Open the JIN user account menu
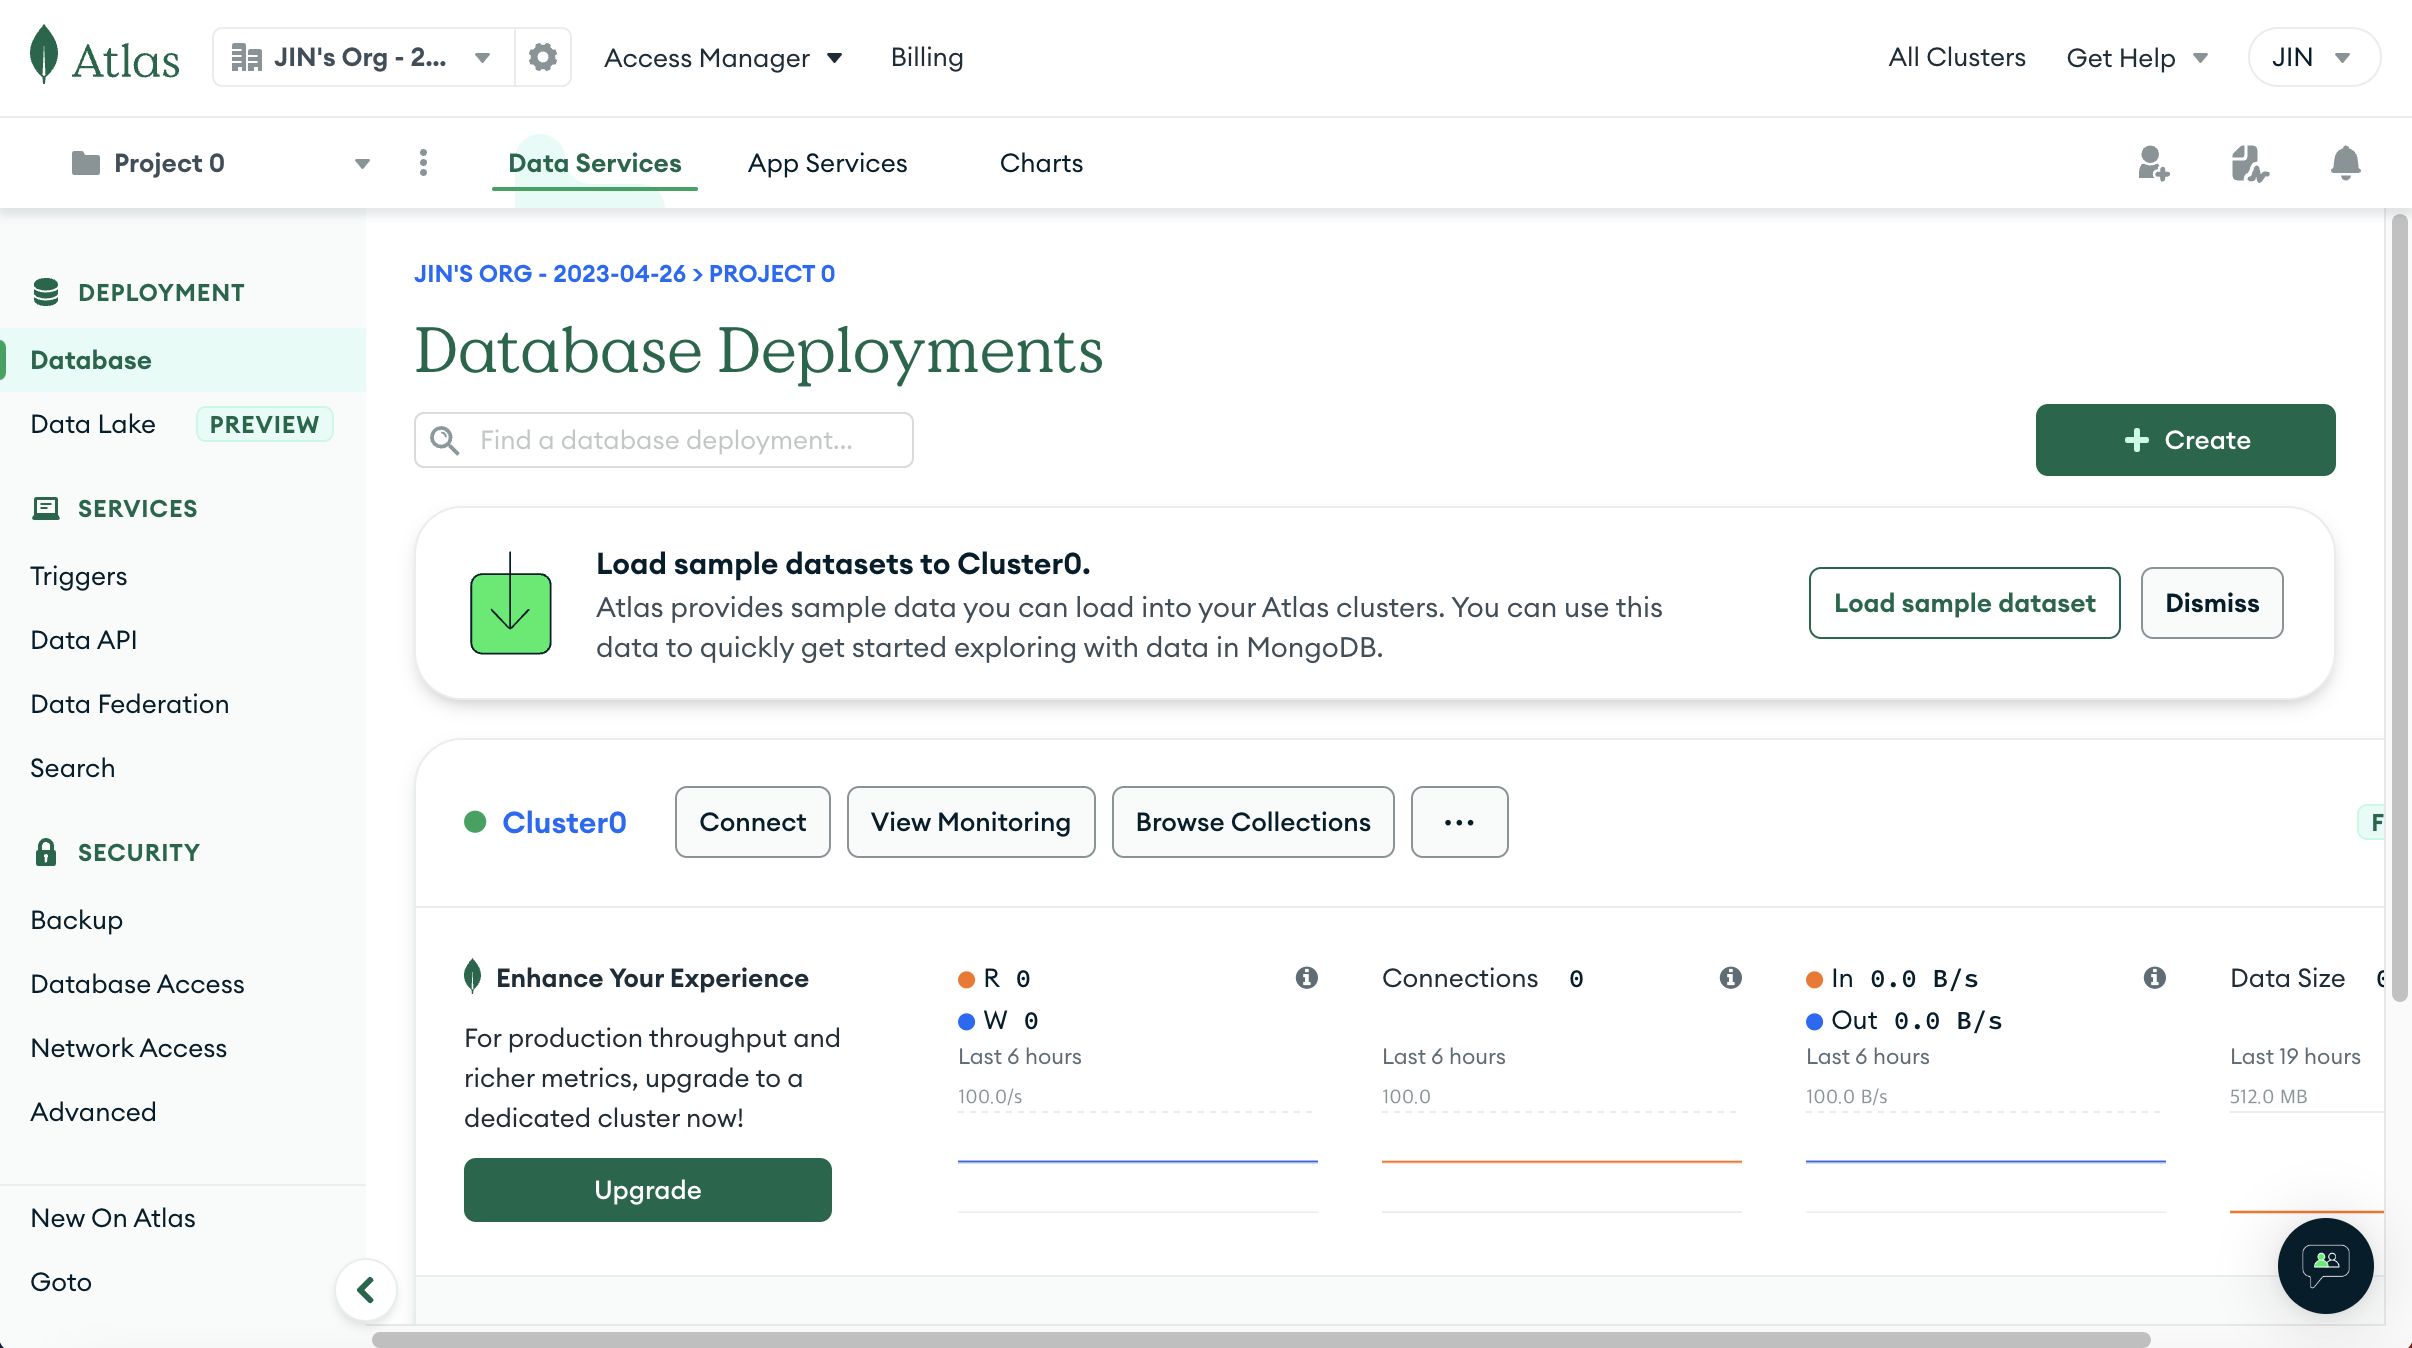The width and height of the screenshot is (2412, 1348). (2313, 57)
